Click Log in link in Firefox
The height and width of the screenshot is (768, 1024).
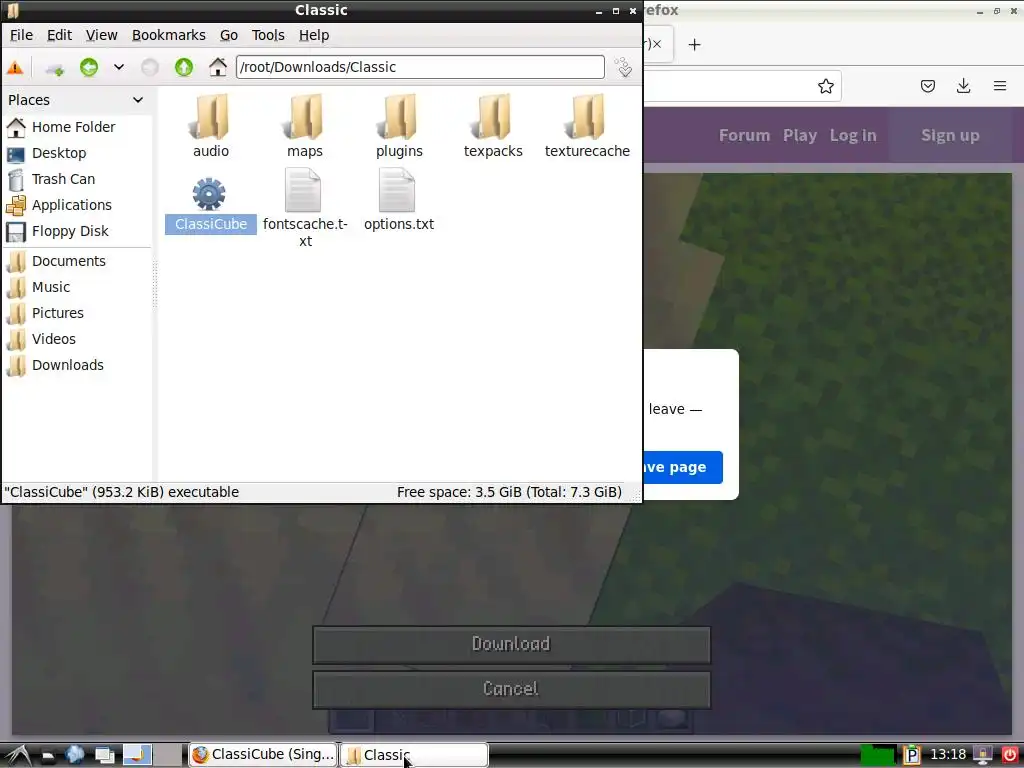point(853,136)
